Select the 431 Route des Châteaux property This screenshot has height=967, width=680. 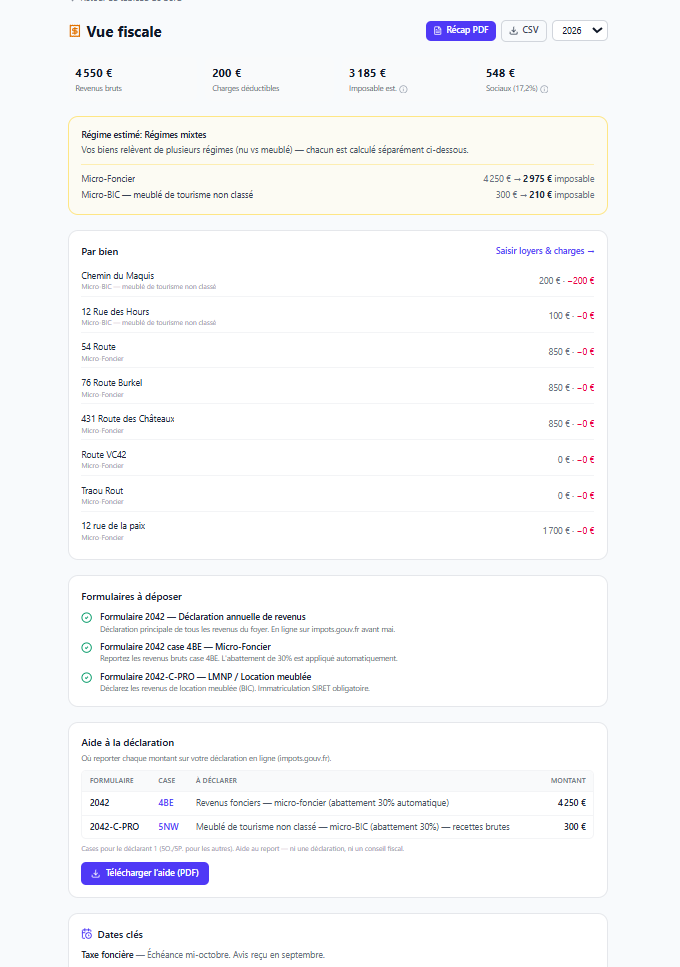338,423
